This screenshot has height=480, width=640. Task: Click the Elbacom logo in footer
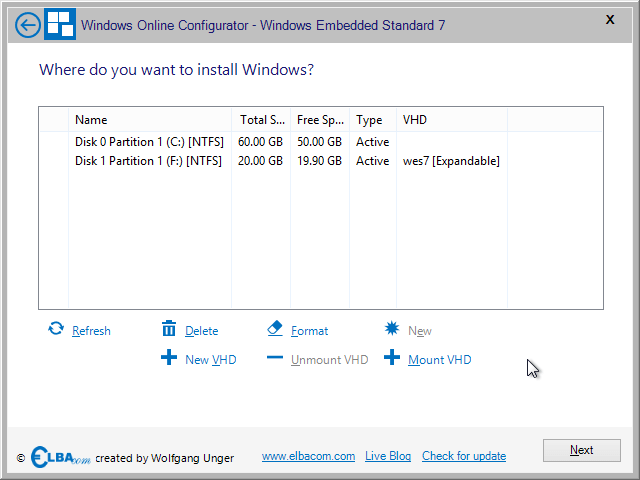coord(60,457)
